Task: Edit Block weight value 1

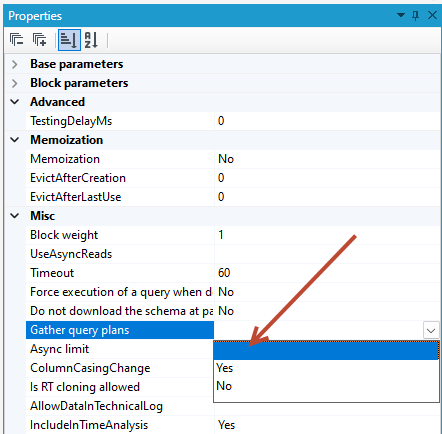Action: [x=327, y=235]
